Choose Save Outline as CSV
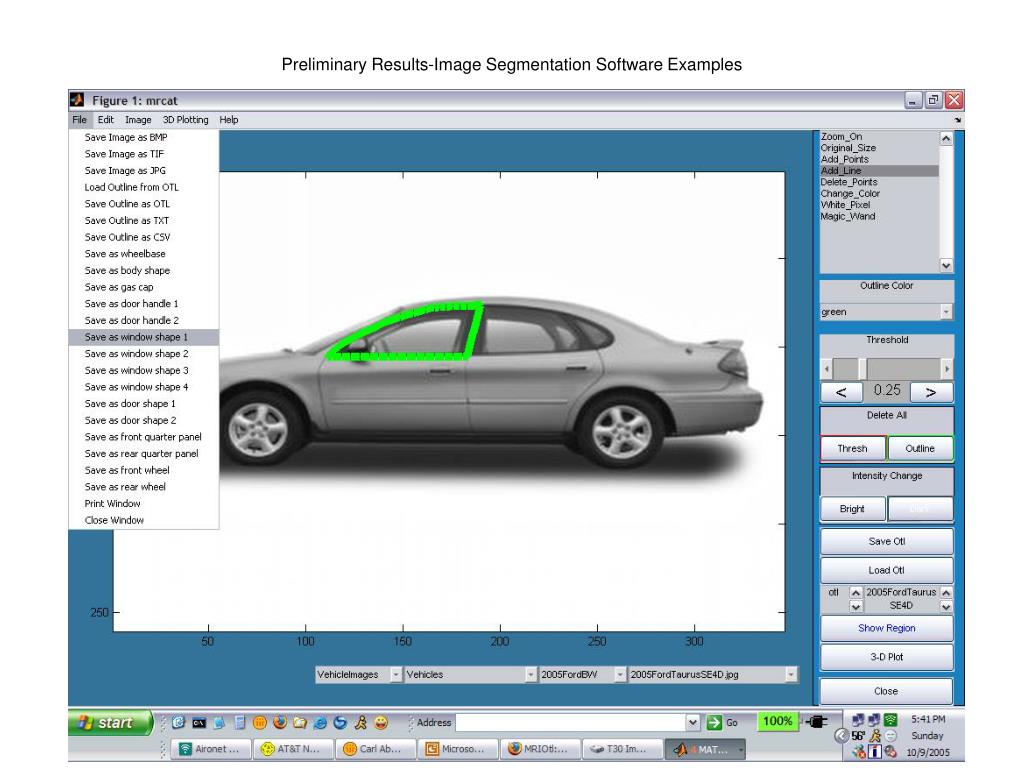 tap(144, 237)
